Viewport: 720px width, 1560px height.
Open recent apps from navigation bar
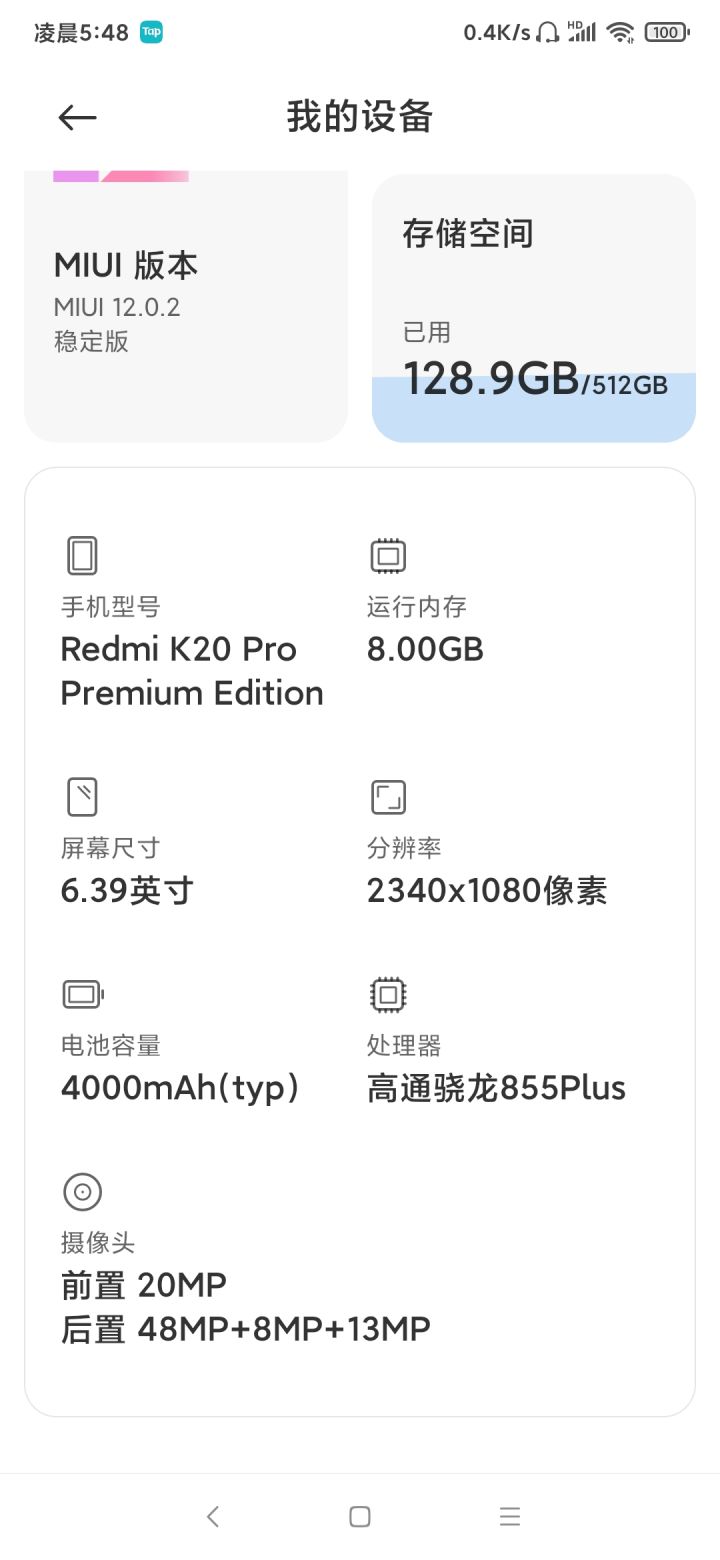510,1516
